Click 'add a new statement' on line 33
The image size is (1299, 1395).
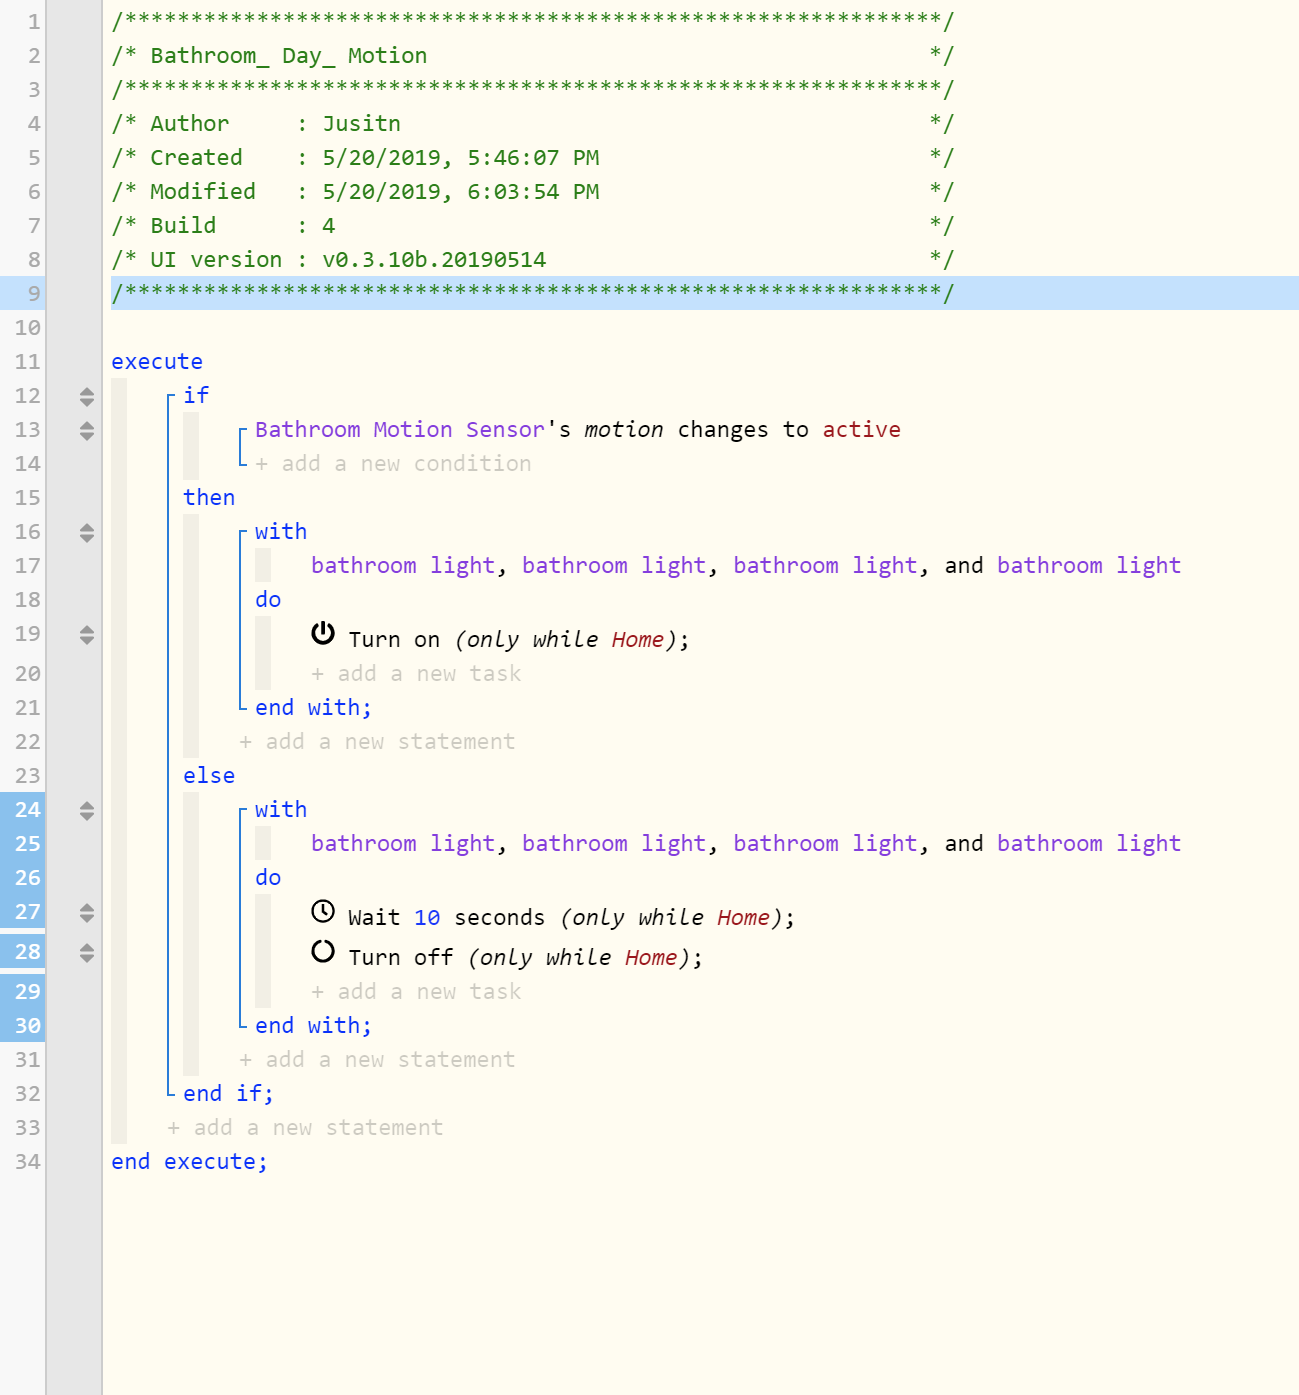point(305,1127)
